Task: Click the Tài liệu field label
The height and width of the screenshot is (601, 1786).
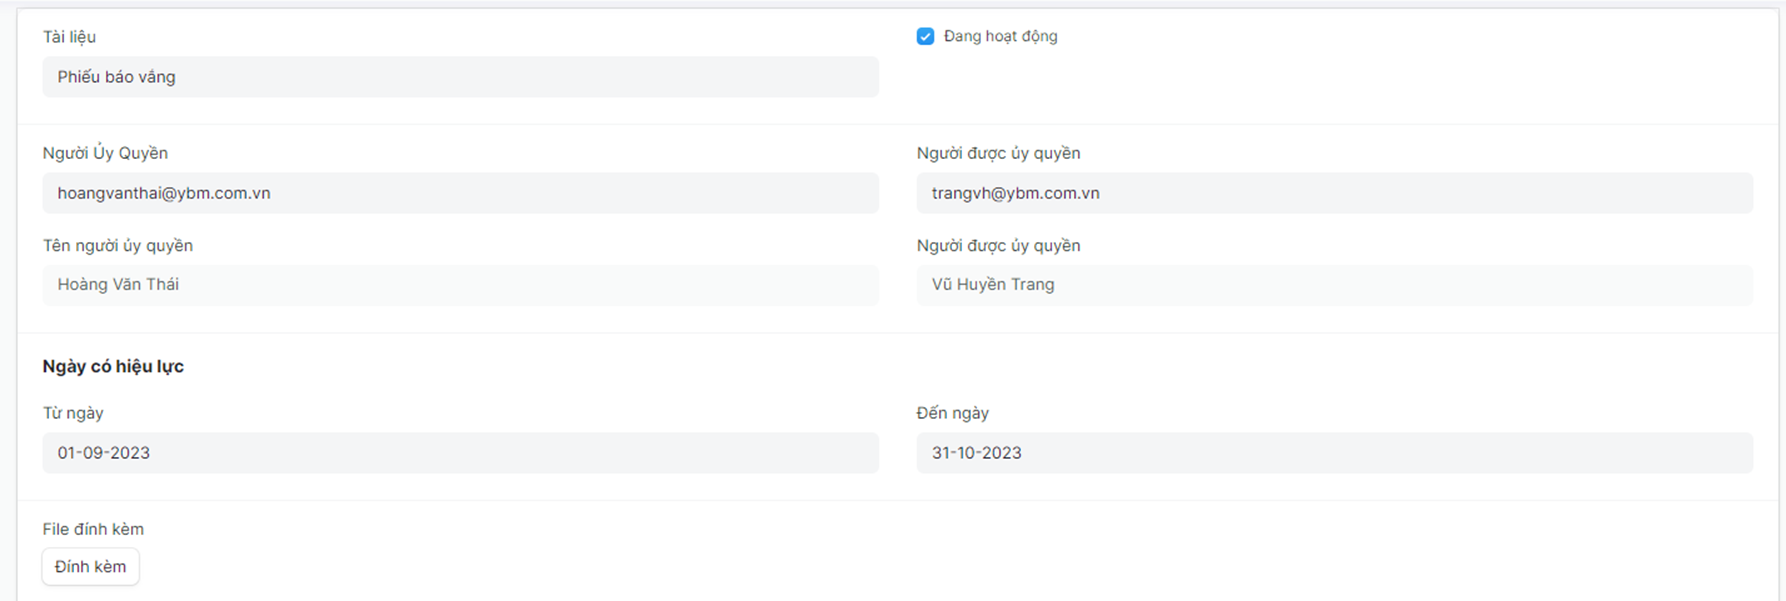Action: 69,37
